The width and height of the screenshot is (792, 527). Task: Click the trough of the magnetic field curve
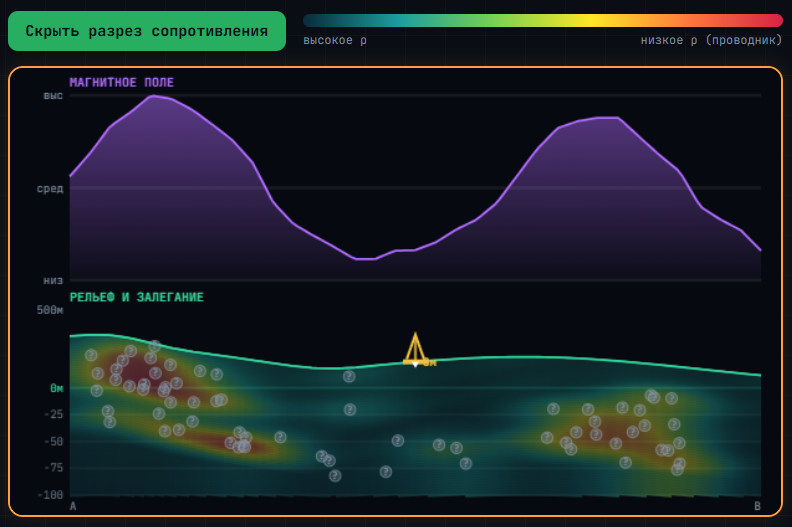coord(365,259)
